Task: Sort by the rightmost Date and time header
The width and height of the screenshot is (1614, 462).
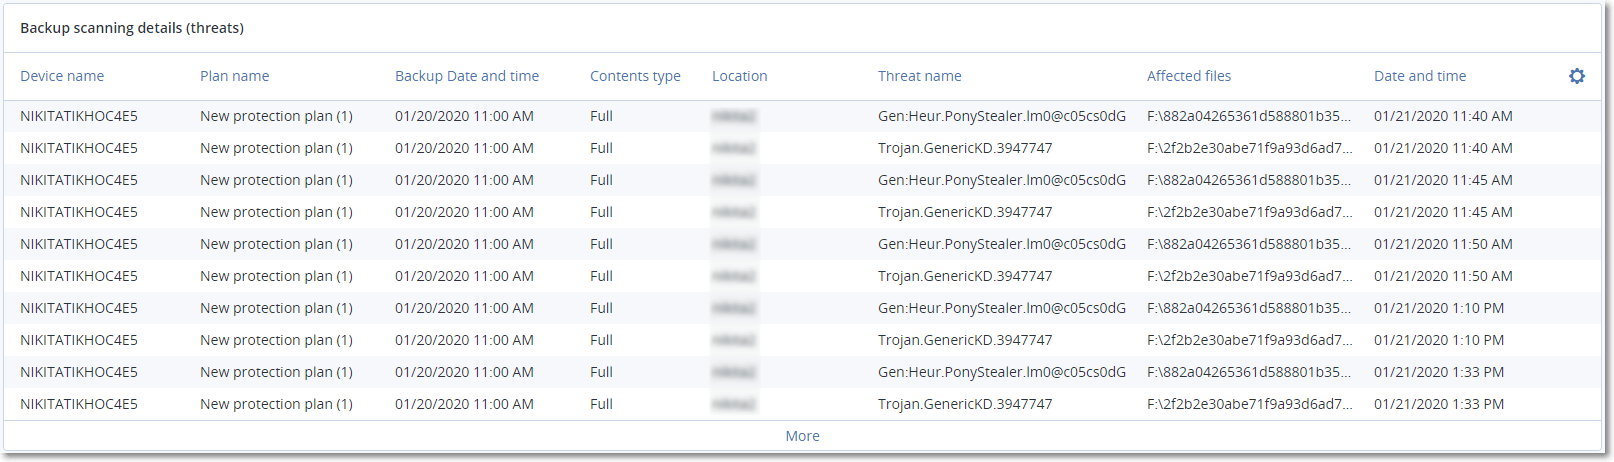Action: click(x=1419, y=76)
